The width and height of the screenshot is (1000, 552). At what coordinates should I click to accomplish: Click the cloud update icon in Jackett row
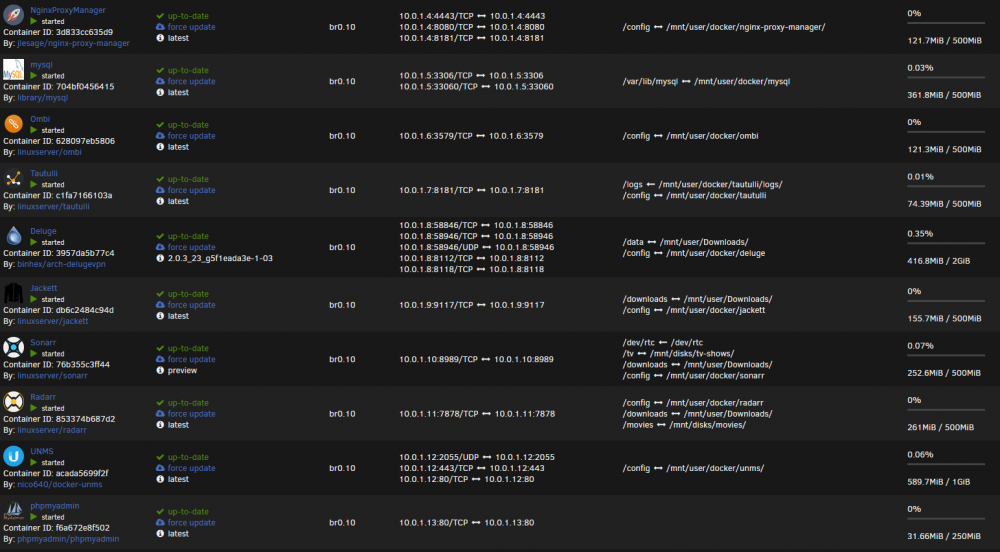tap(160, 305)
